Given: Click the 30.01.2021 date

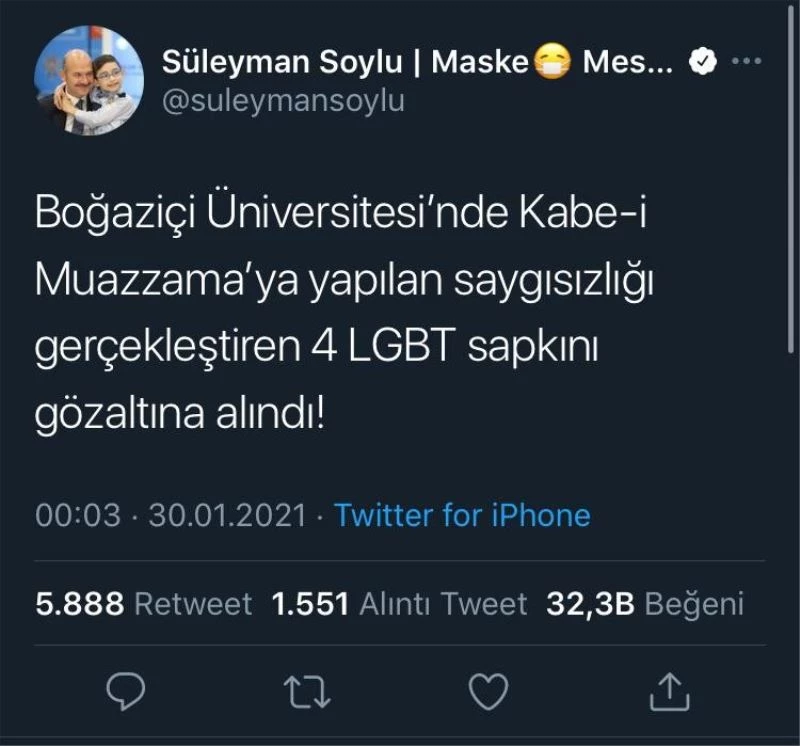Looking at the screenshot, I should pyautogui.click(x=226, y=515).
